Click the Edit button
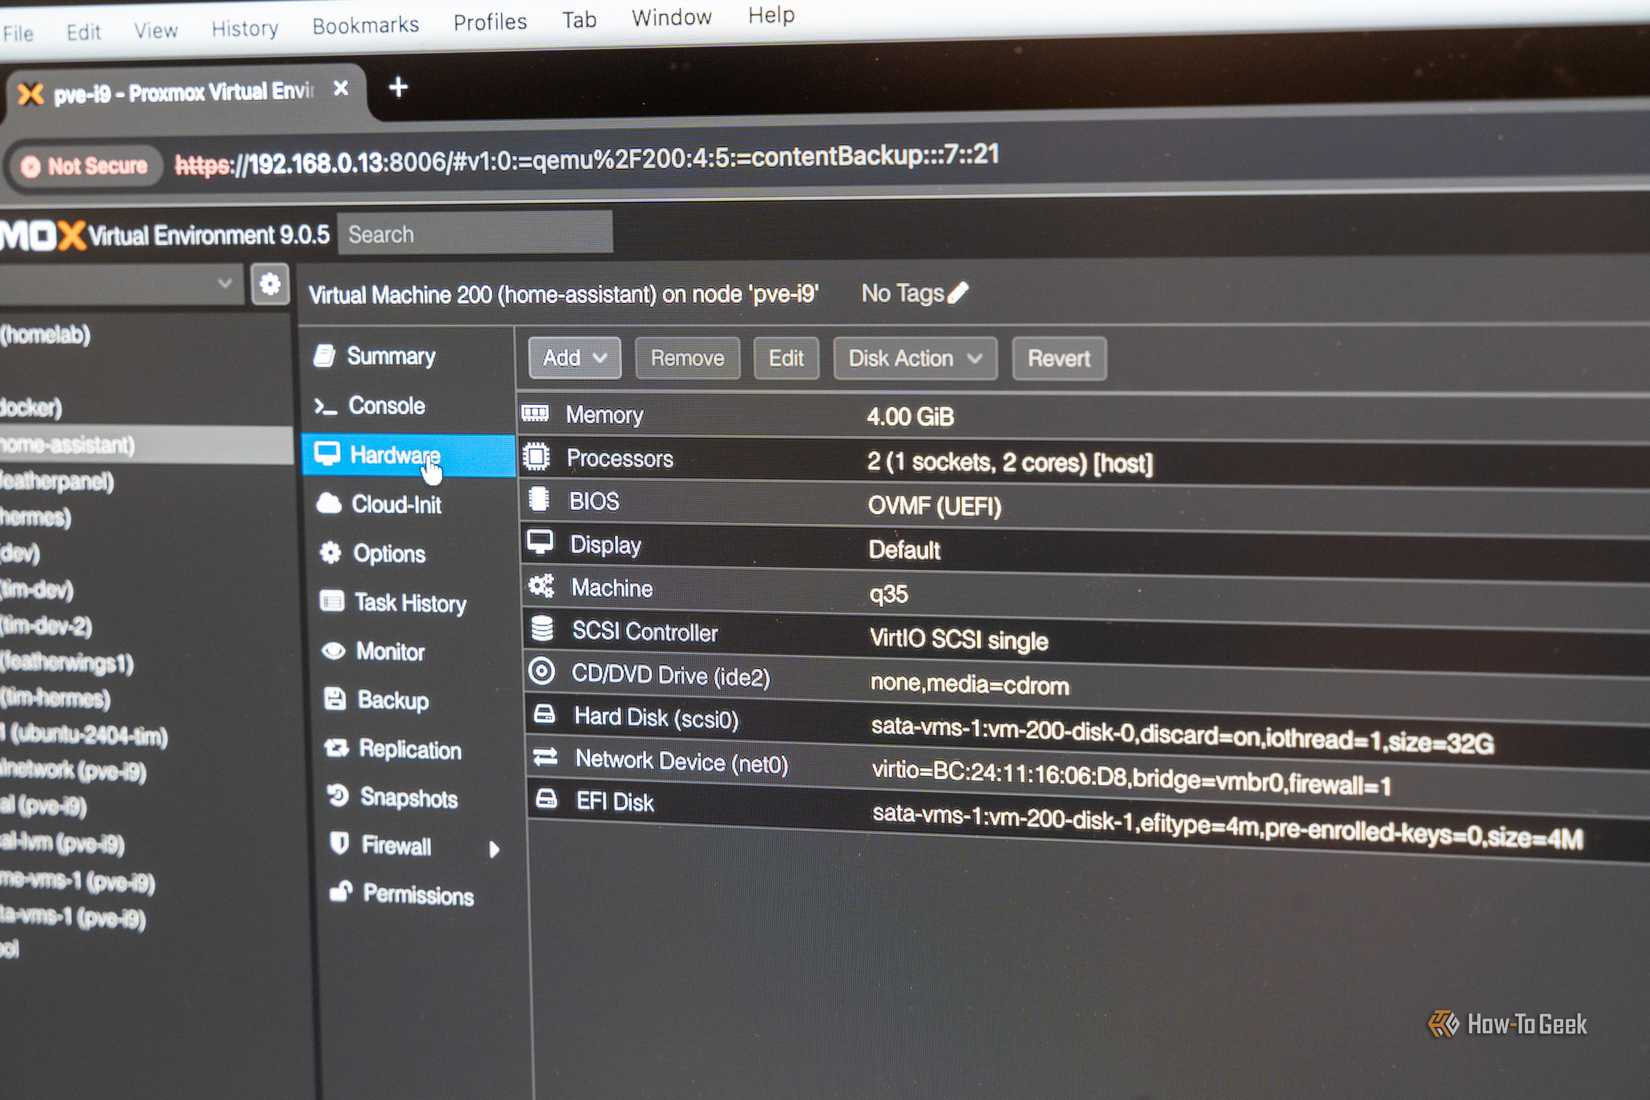1650x1100 pixels. pyautogui.click(x=786, y=358)
